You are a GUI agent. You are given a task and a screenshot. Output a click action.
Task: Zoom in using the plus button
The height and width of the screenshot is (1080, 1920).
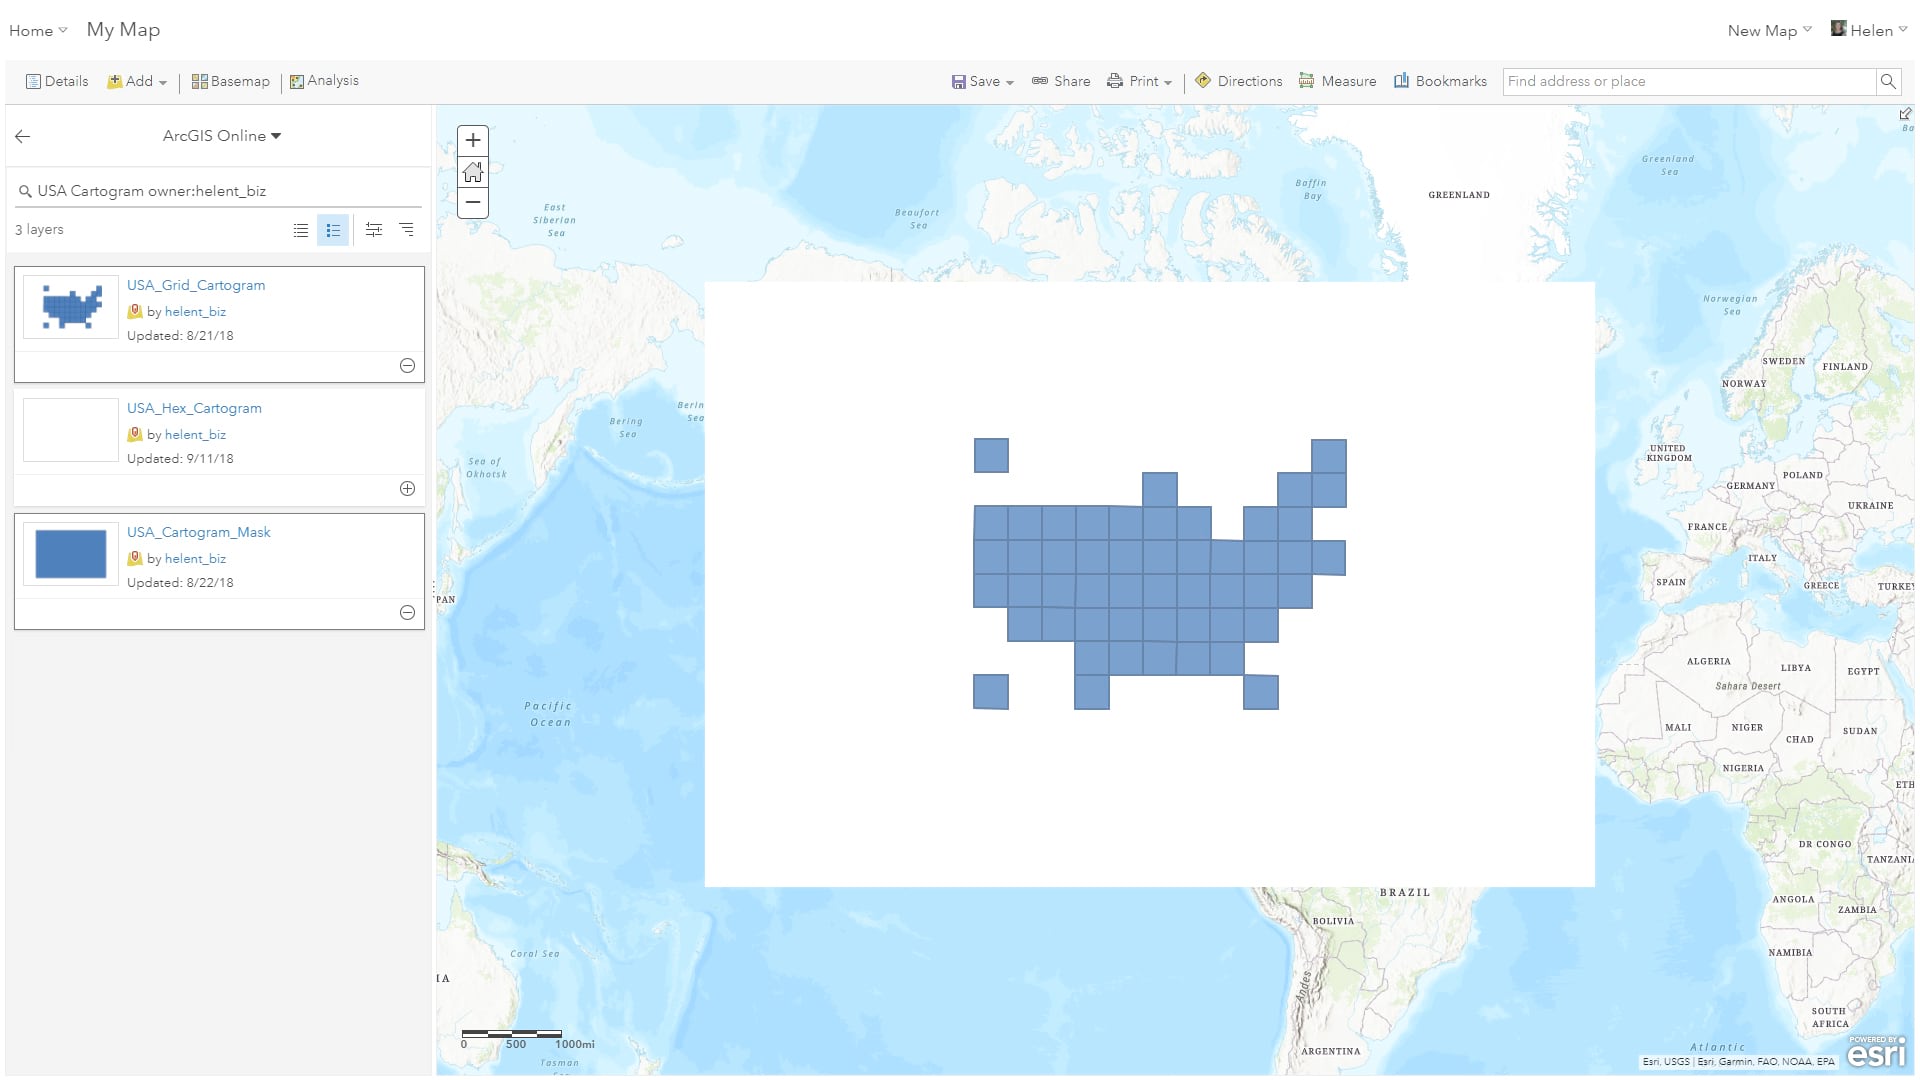pos(472,140)
